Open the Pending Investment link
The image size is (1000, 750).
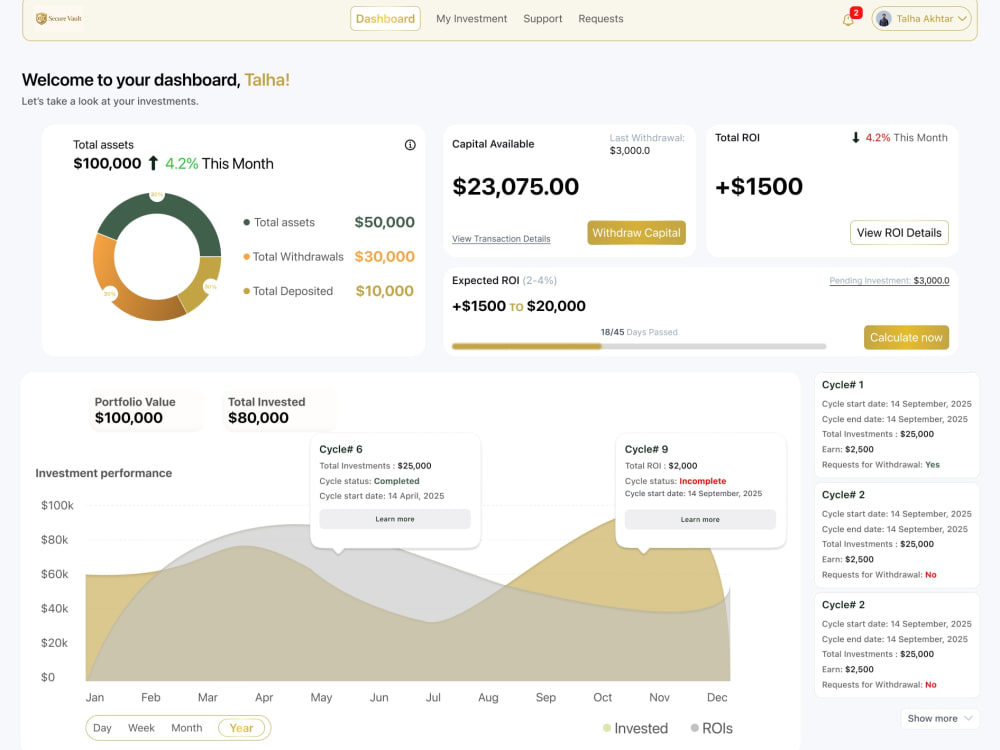[889, 281]
